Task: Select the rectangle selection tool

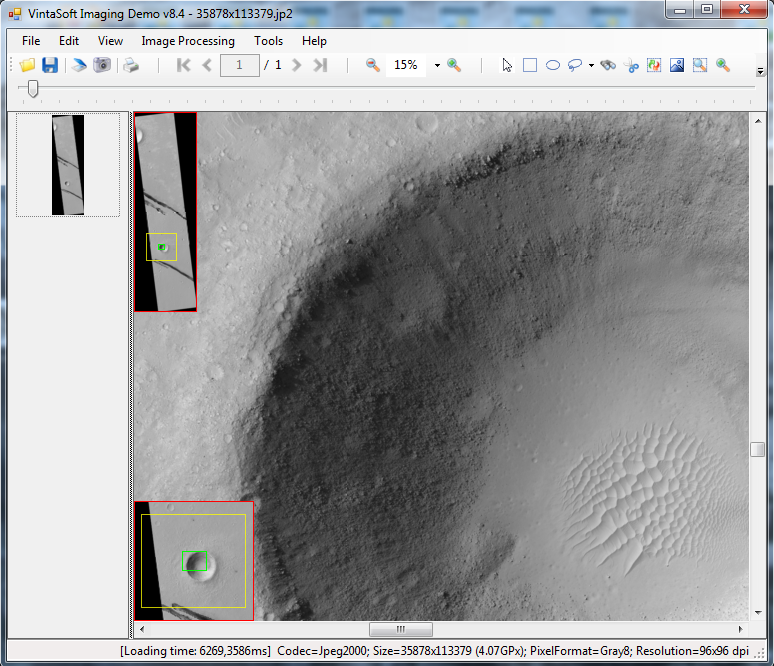Action: [x=530, y=65]
